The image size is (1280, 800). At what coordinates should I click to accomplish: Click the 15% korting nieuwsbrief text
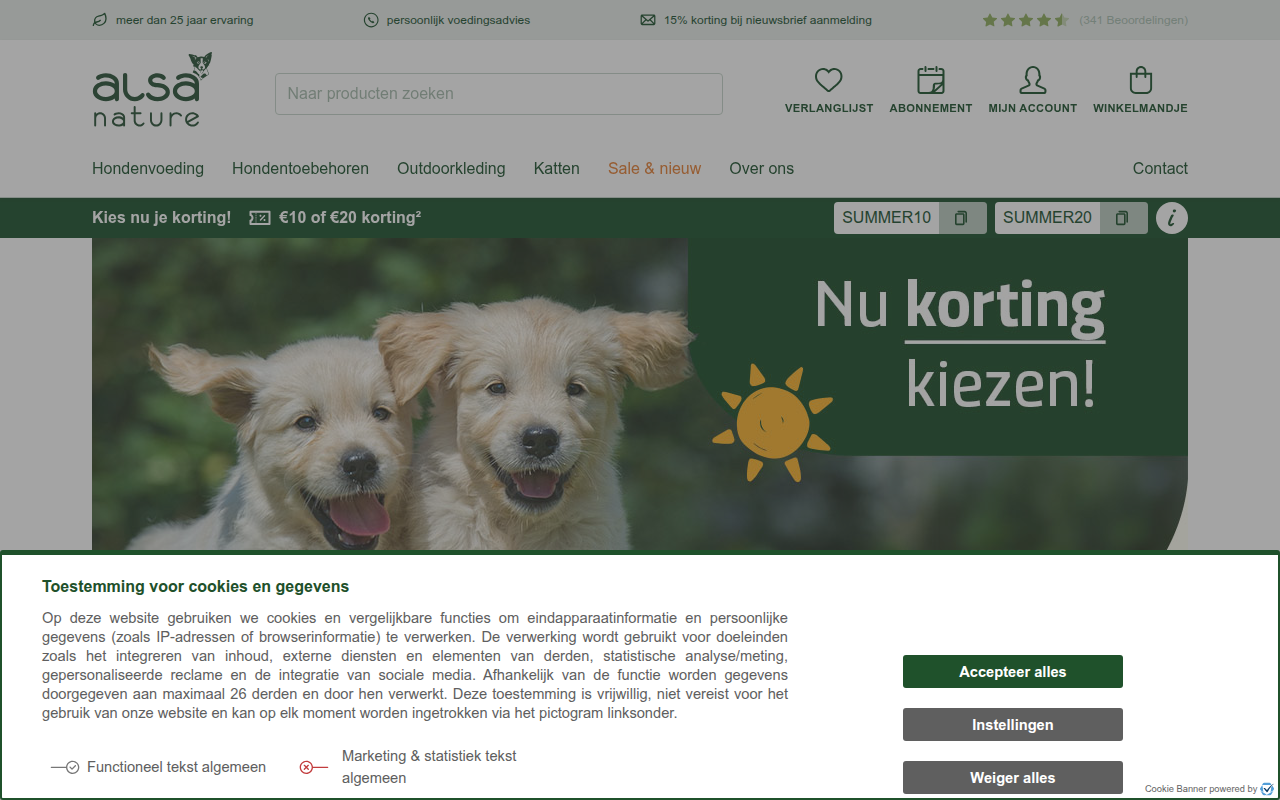point(768,20)
